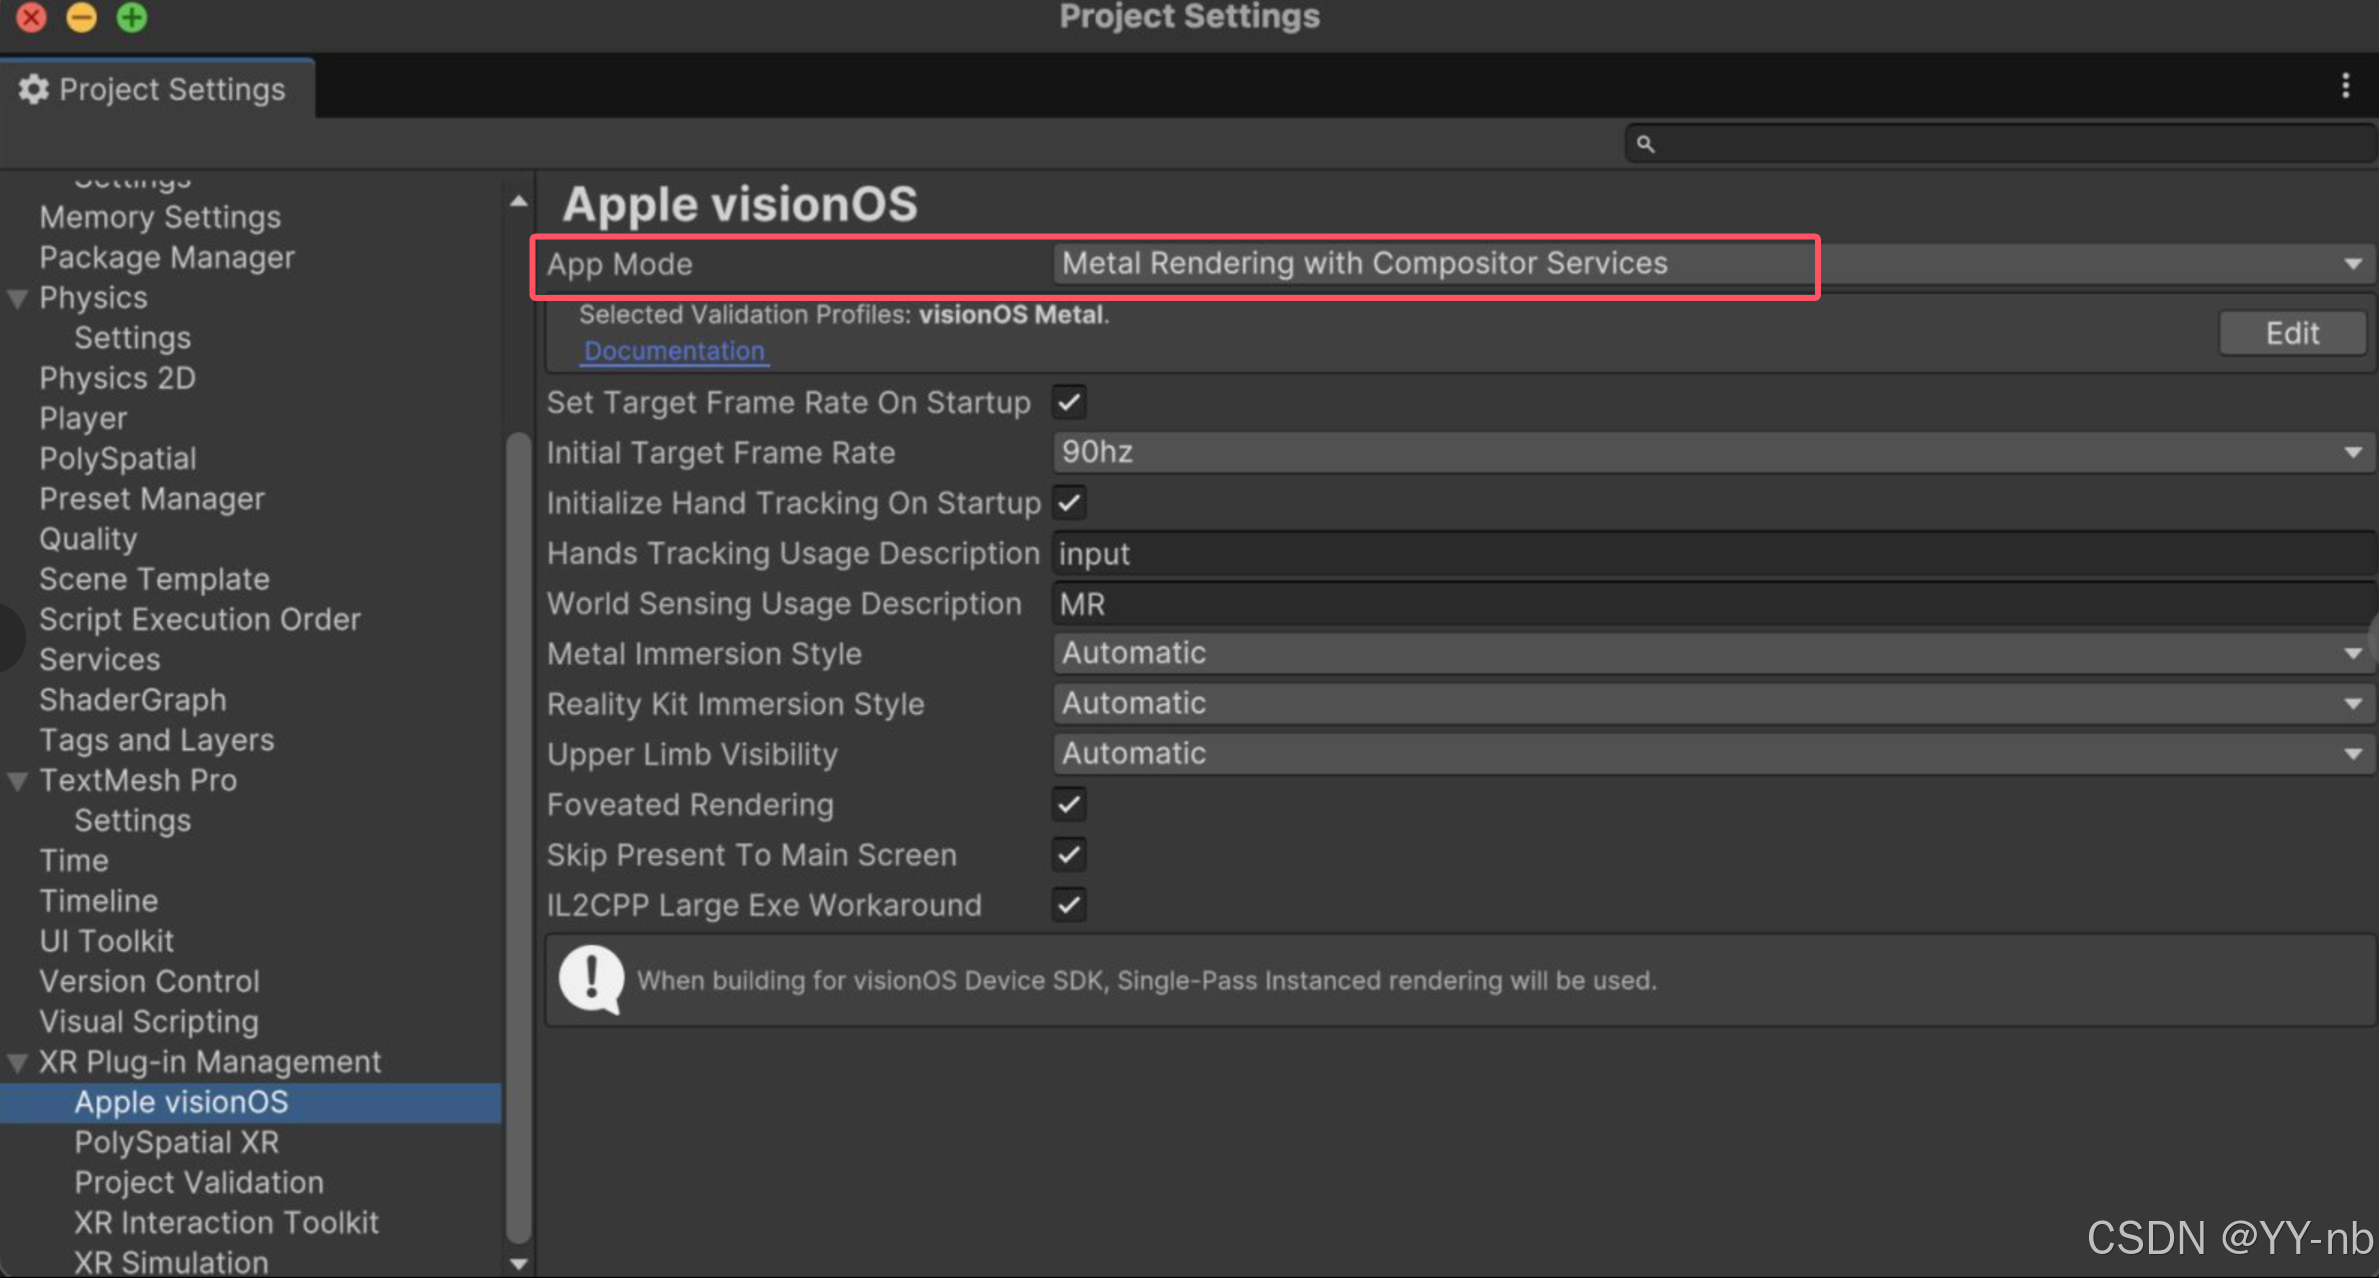The width and height of the screenshot is (2379, 1278).
Task: Select Memory Settings in sidebar
Action: (160, 217)
